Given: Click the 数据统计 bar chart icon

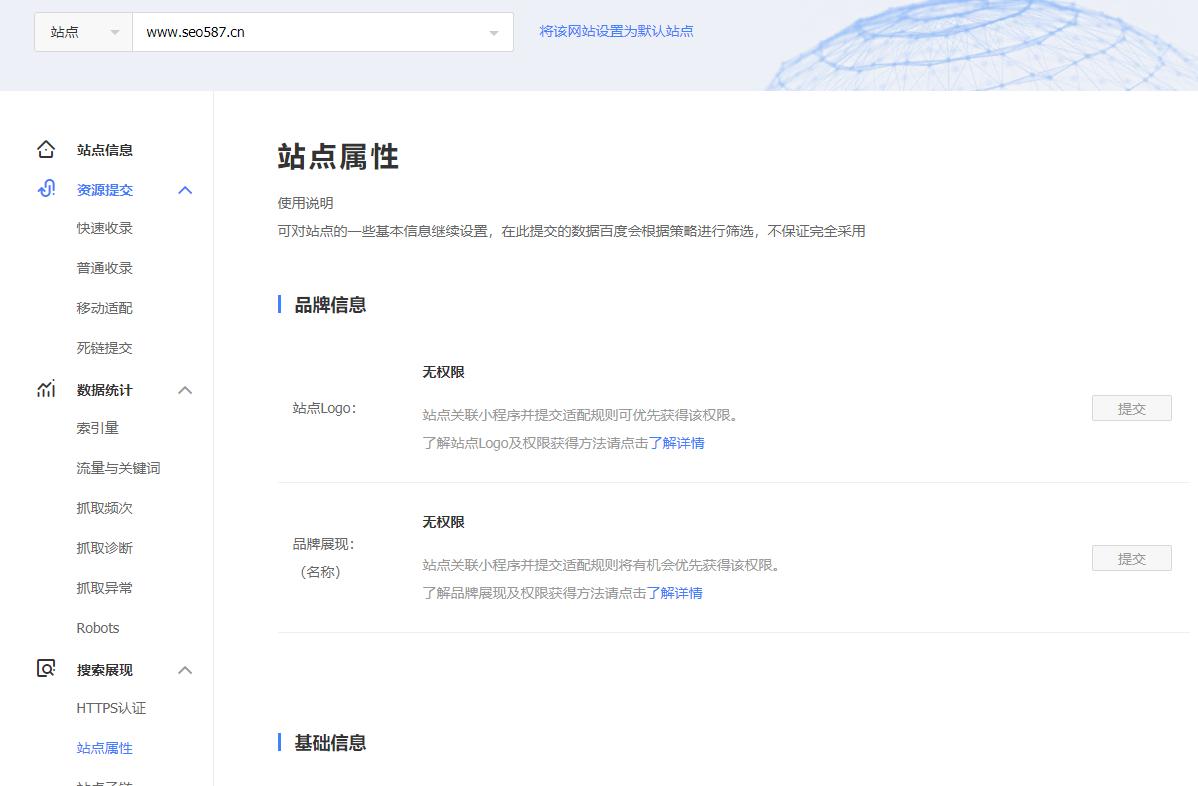Looking at the screenshot, I should (x=45, y=389).
